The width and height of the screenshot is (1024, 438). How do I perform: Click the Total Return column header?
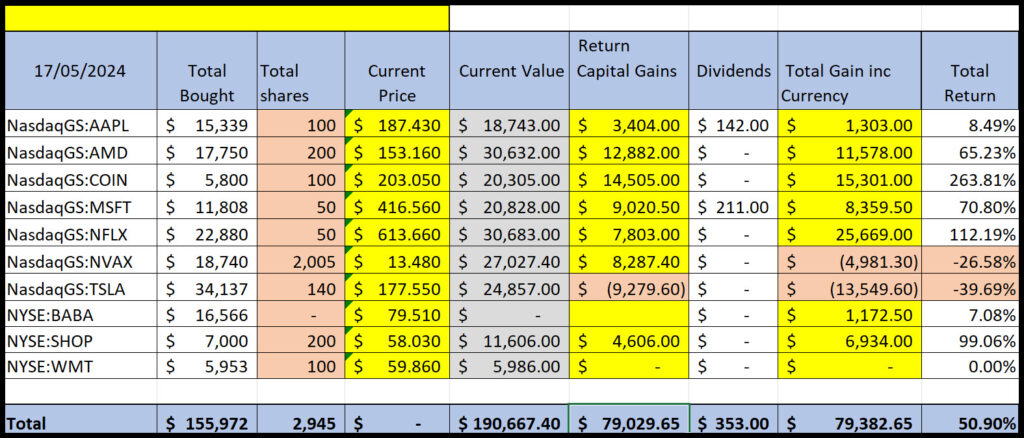click(x=970, y=70)
